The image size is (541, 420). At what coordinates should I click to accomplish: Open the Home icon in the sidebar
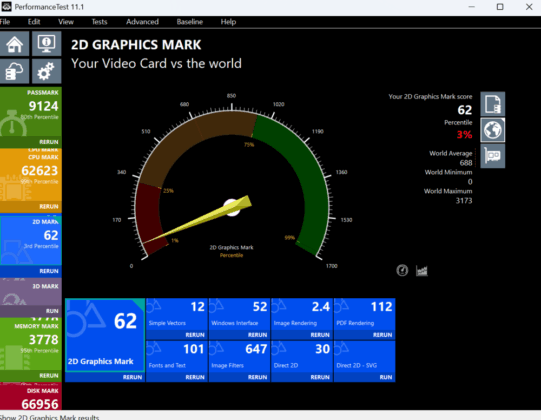pyautogui.click(x=14, y=44)
